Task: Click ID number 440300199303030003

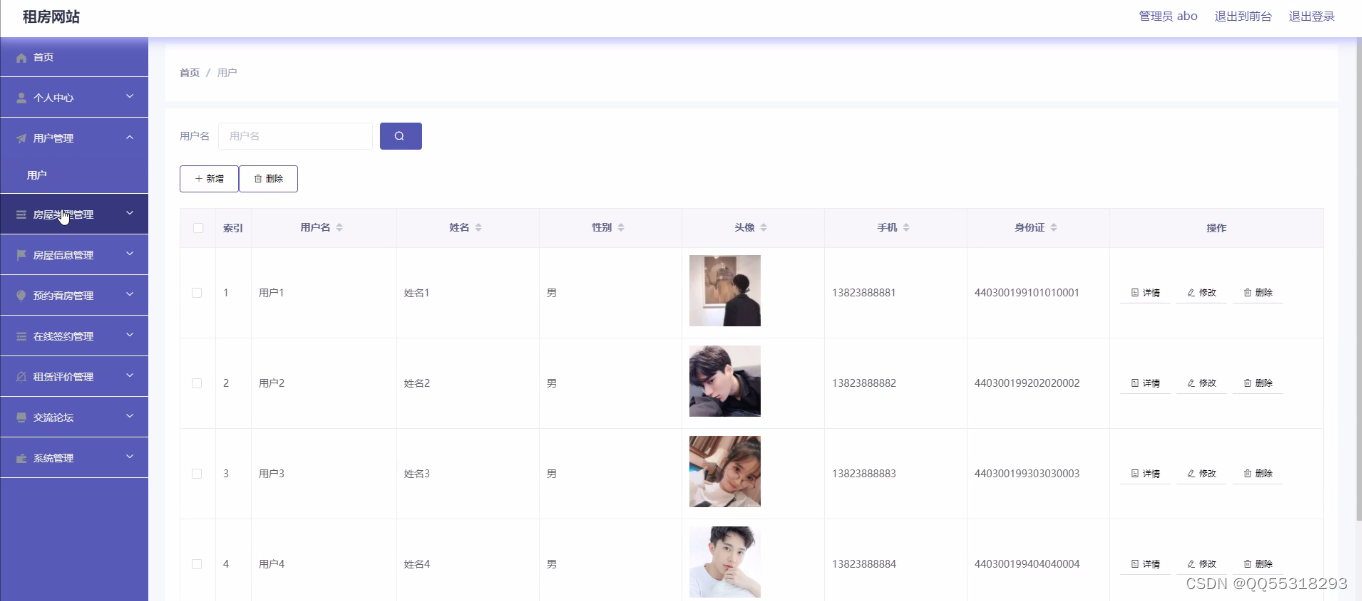Action: [x=1027, y=473]
